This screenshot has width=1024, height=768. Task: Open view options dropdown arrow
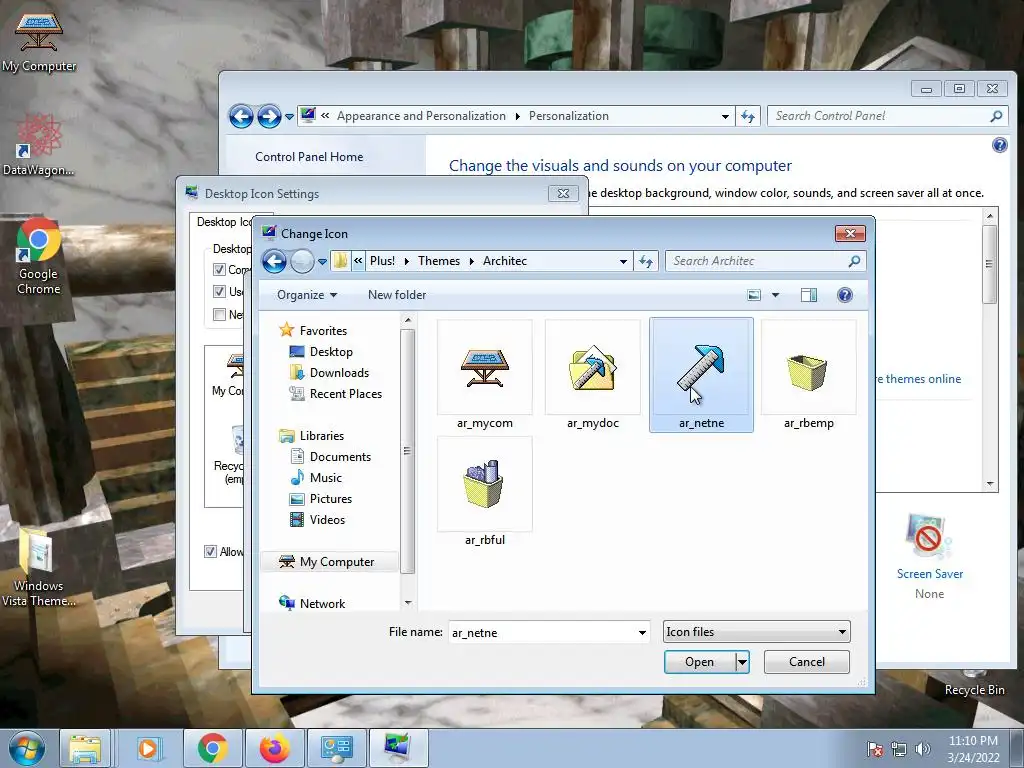775,295
